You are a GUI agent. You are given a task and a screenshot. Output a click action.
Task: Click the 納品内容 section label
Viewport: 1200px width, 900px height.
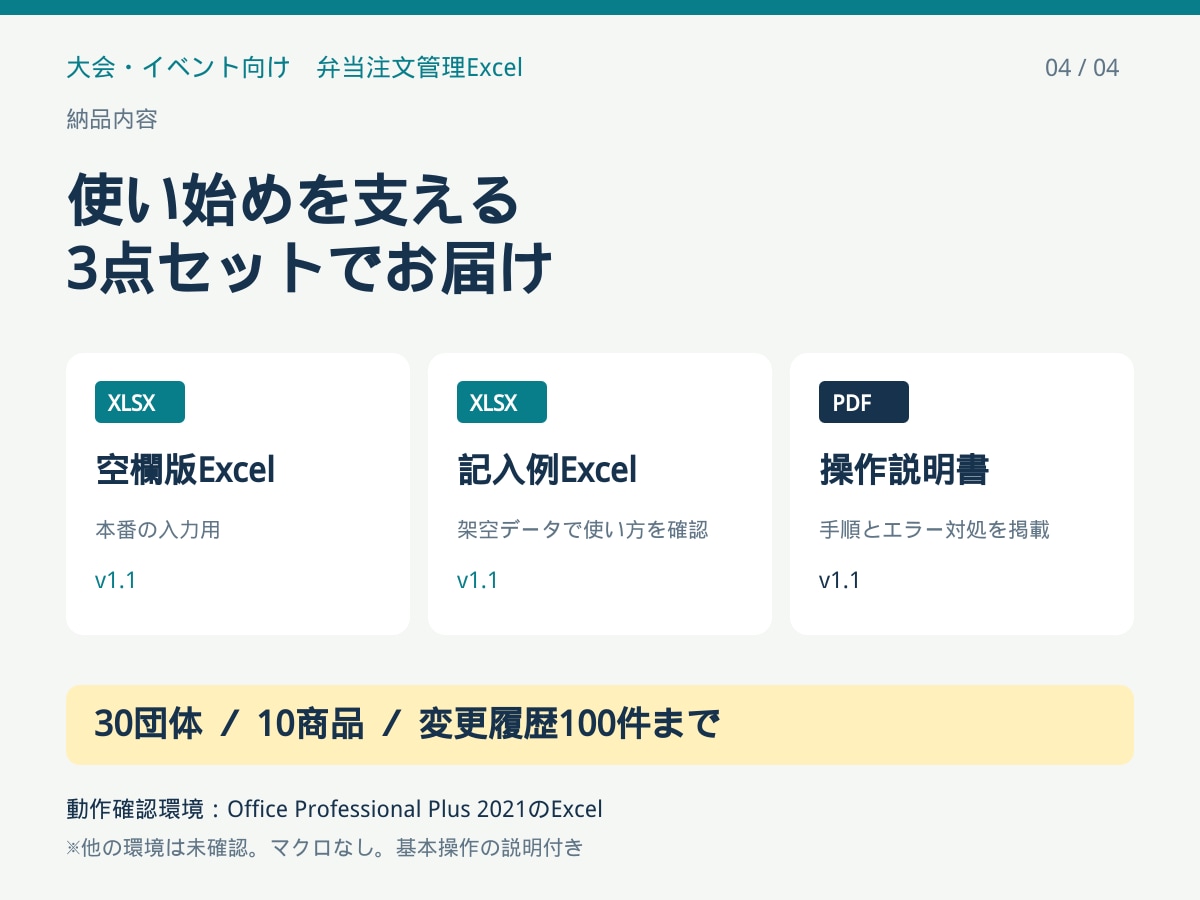pos(112,120)
